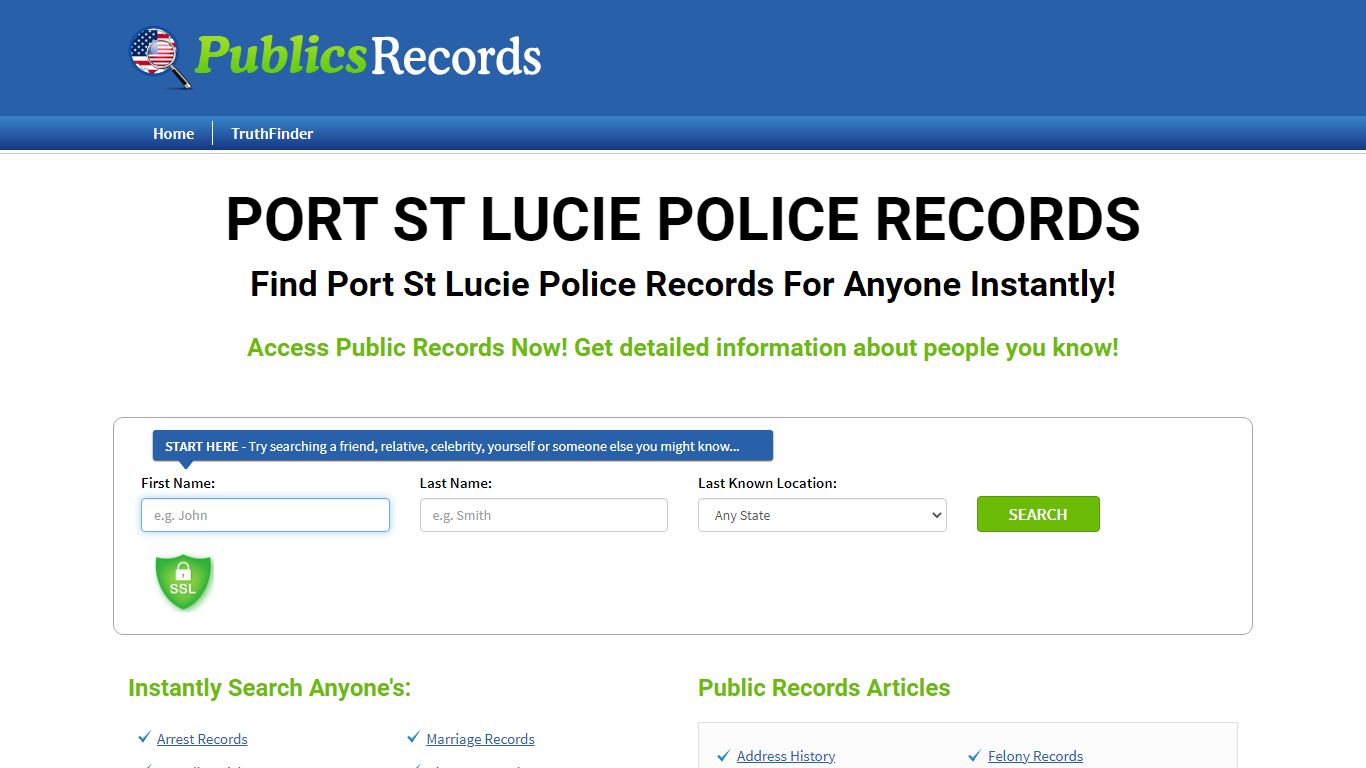Open the Arrest Records link

pyautogui.click(x=202, y=739)
